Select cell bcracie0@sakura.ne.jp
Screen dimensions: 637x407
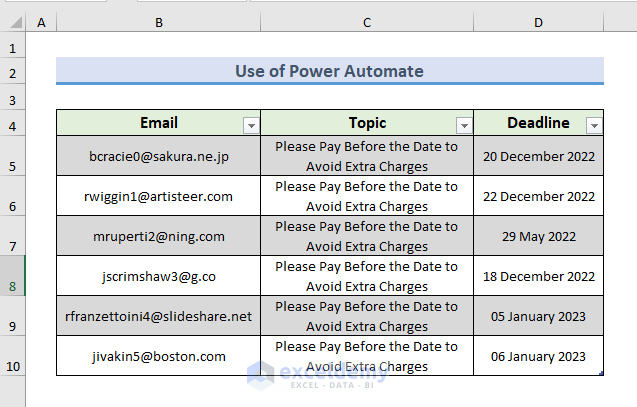(158, 156)
